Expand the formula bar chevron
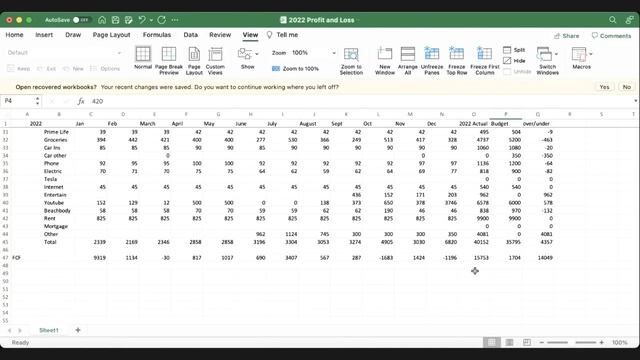 pos(635,101)
